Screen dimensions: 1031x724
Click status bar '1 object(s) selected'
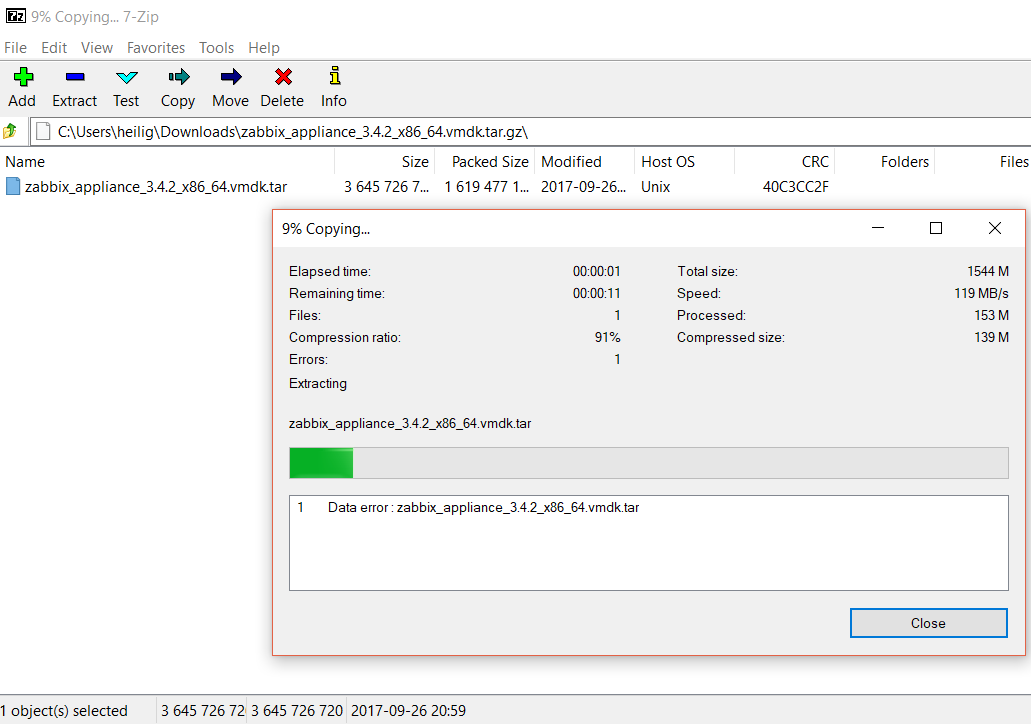pyautogui.click(x=64, y=711)
